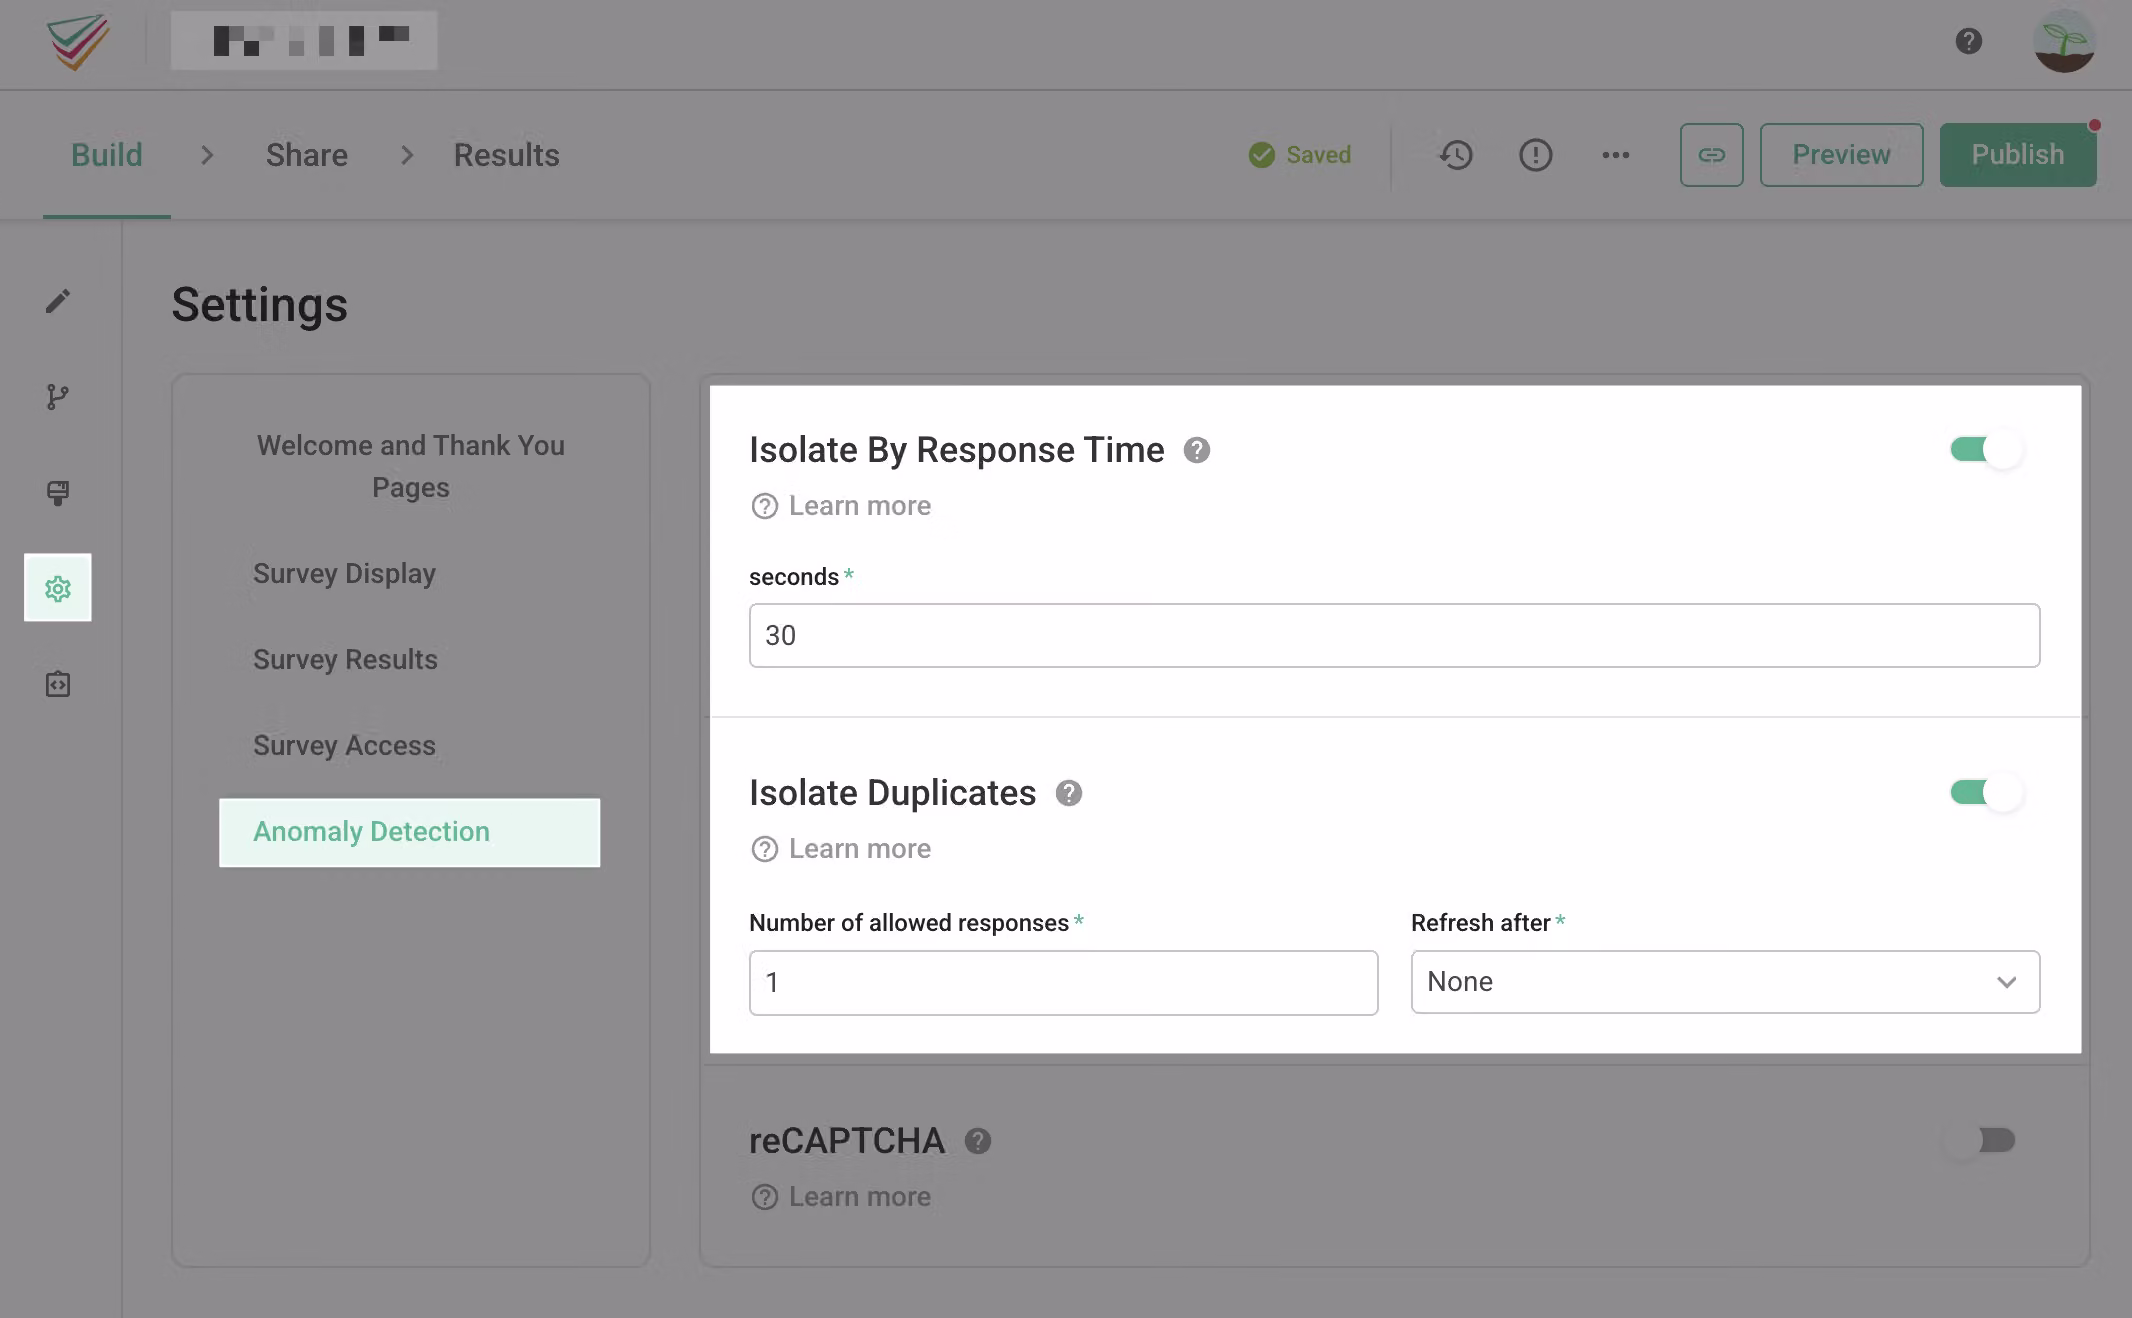The height and width of the screenshot is (1318, 2132).
Task: Click the Preview button
Action: pyautogui.click(x=1841, y=155)
